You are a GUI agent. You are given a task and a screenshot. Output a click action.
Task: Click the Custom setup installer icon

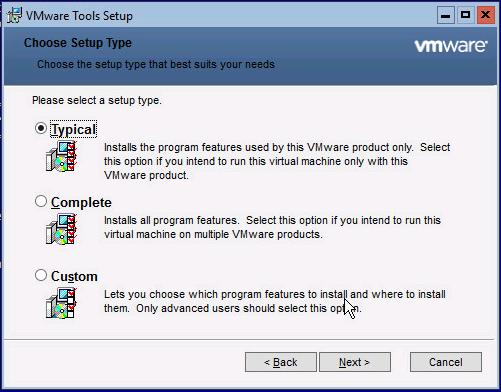(61, 303)
